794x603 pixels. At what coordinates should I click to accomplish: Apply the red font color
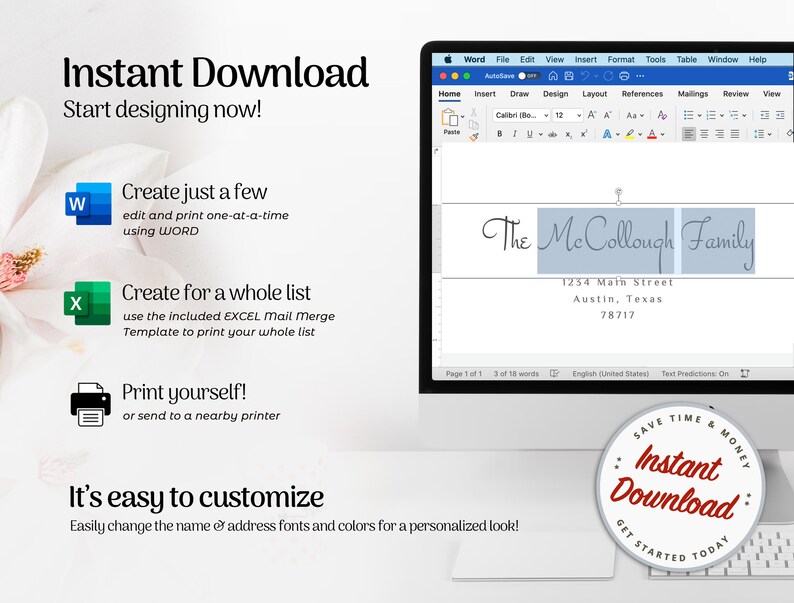pos(652,134)
